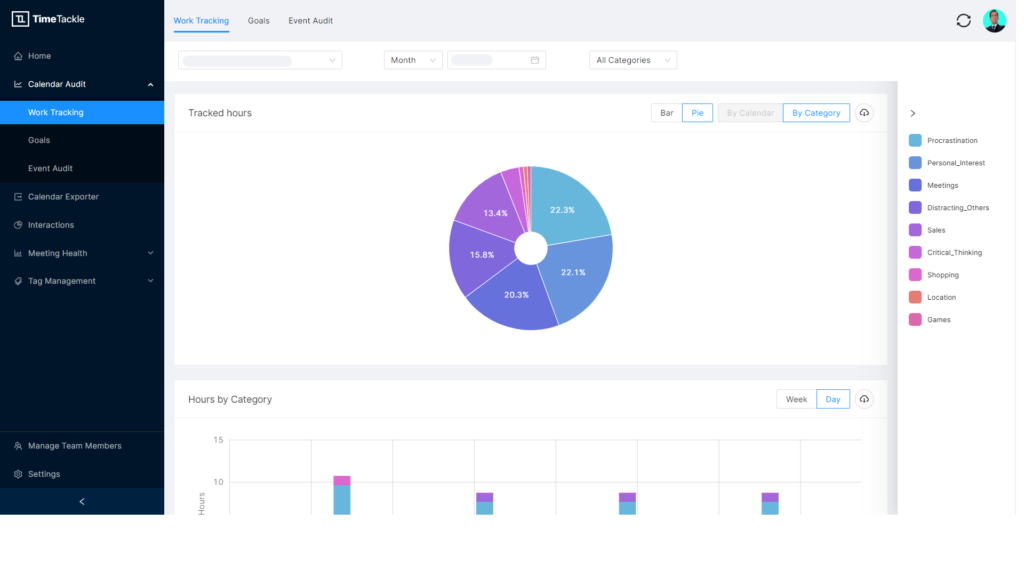Click the TimeTackle logo
Screen dimensions: 1024x576
[x=48, y=19]
